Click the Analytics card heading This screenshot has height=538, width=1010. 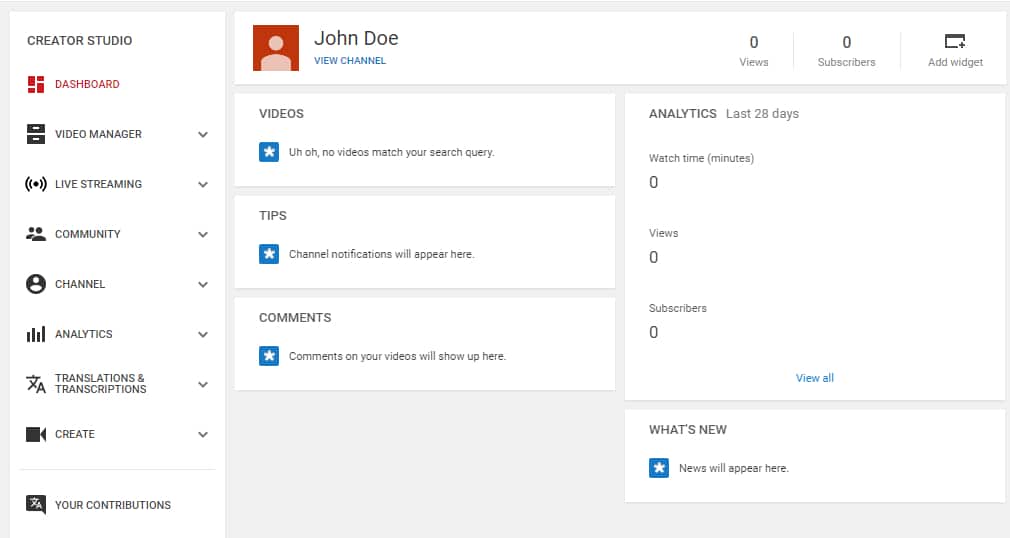pos(682,114)
